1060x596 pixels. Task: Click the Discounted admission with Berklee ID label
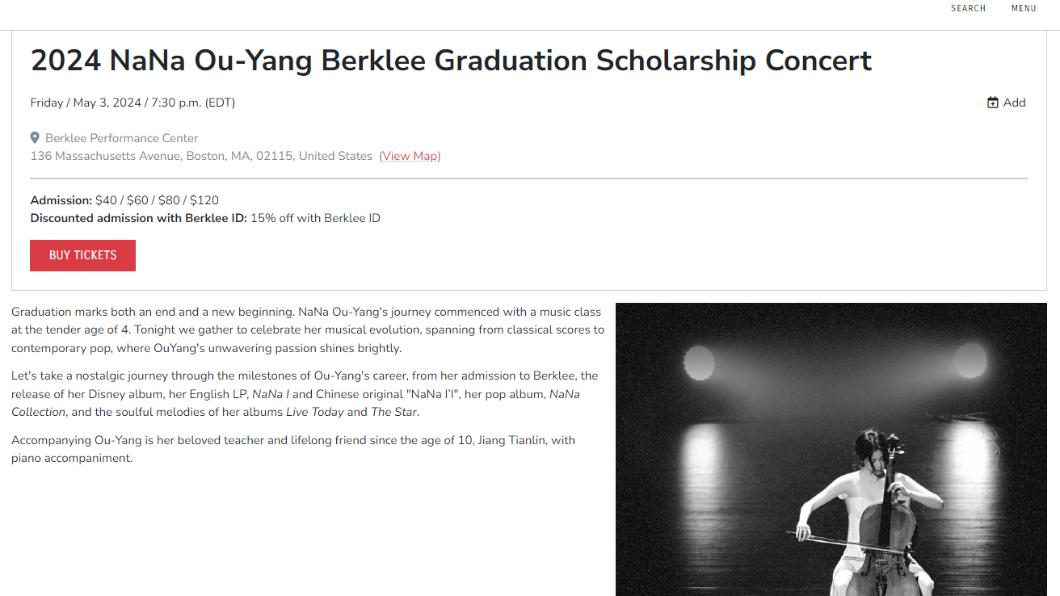coord(139,218)
